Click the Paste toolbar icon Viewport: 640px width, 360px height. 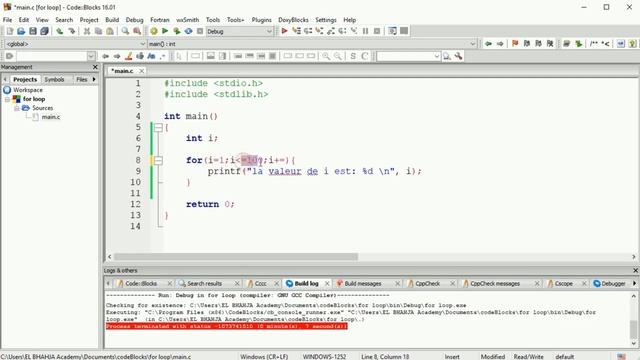(x=110, y=31)
